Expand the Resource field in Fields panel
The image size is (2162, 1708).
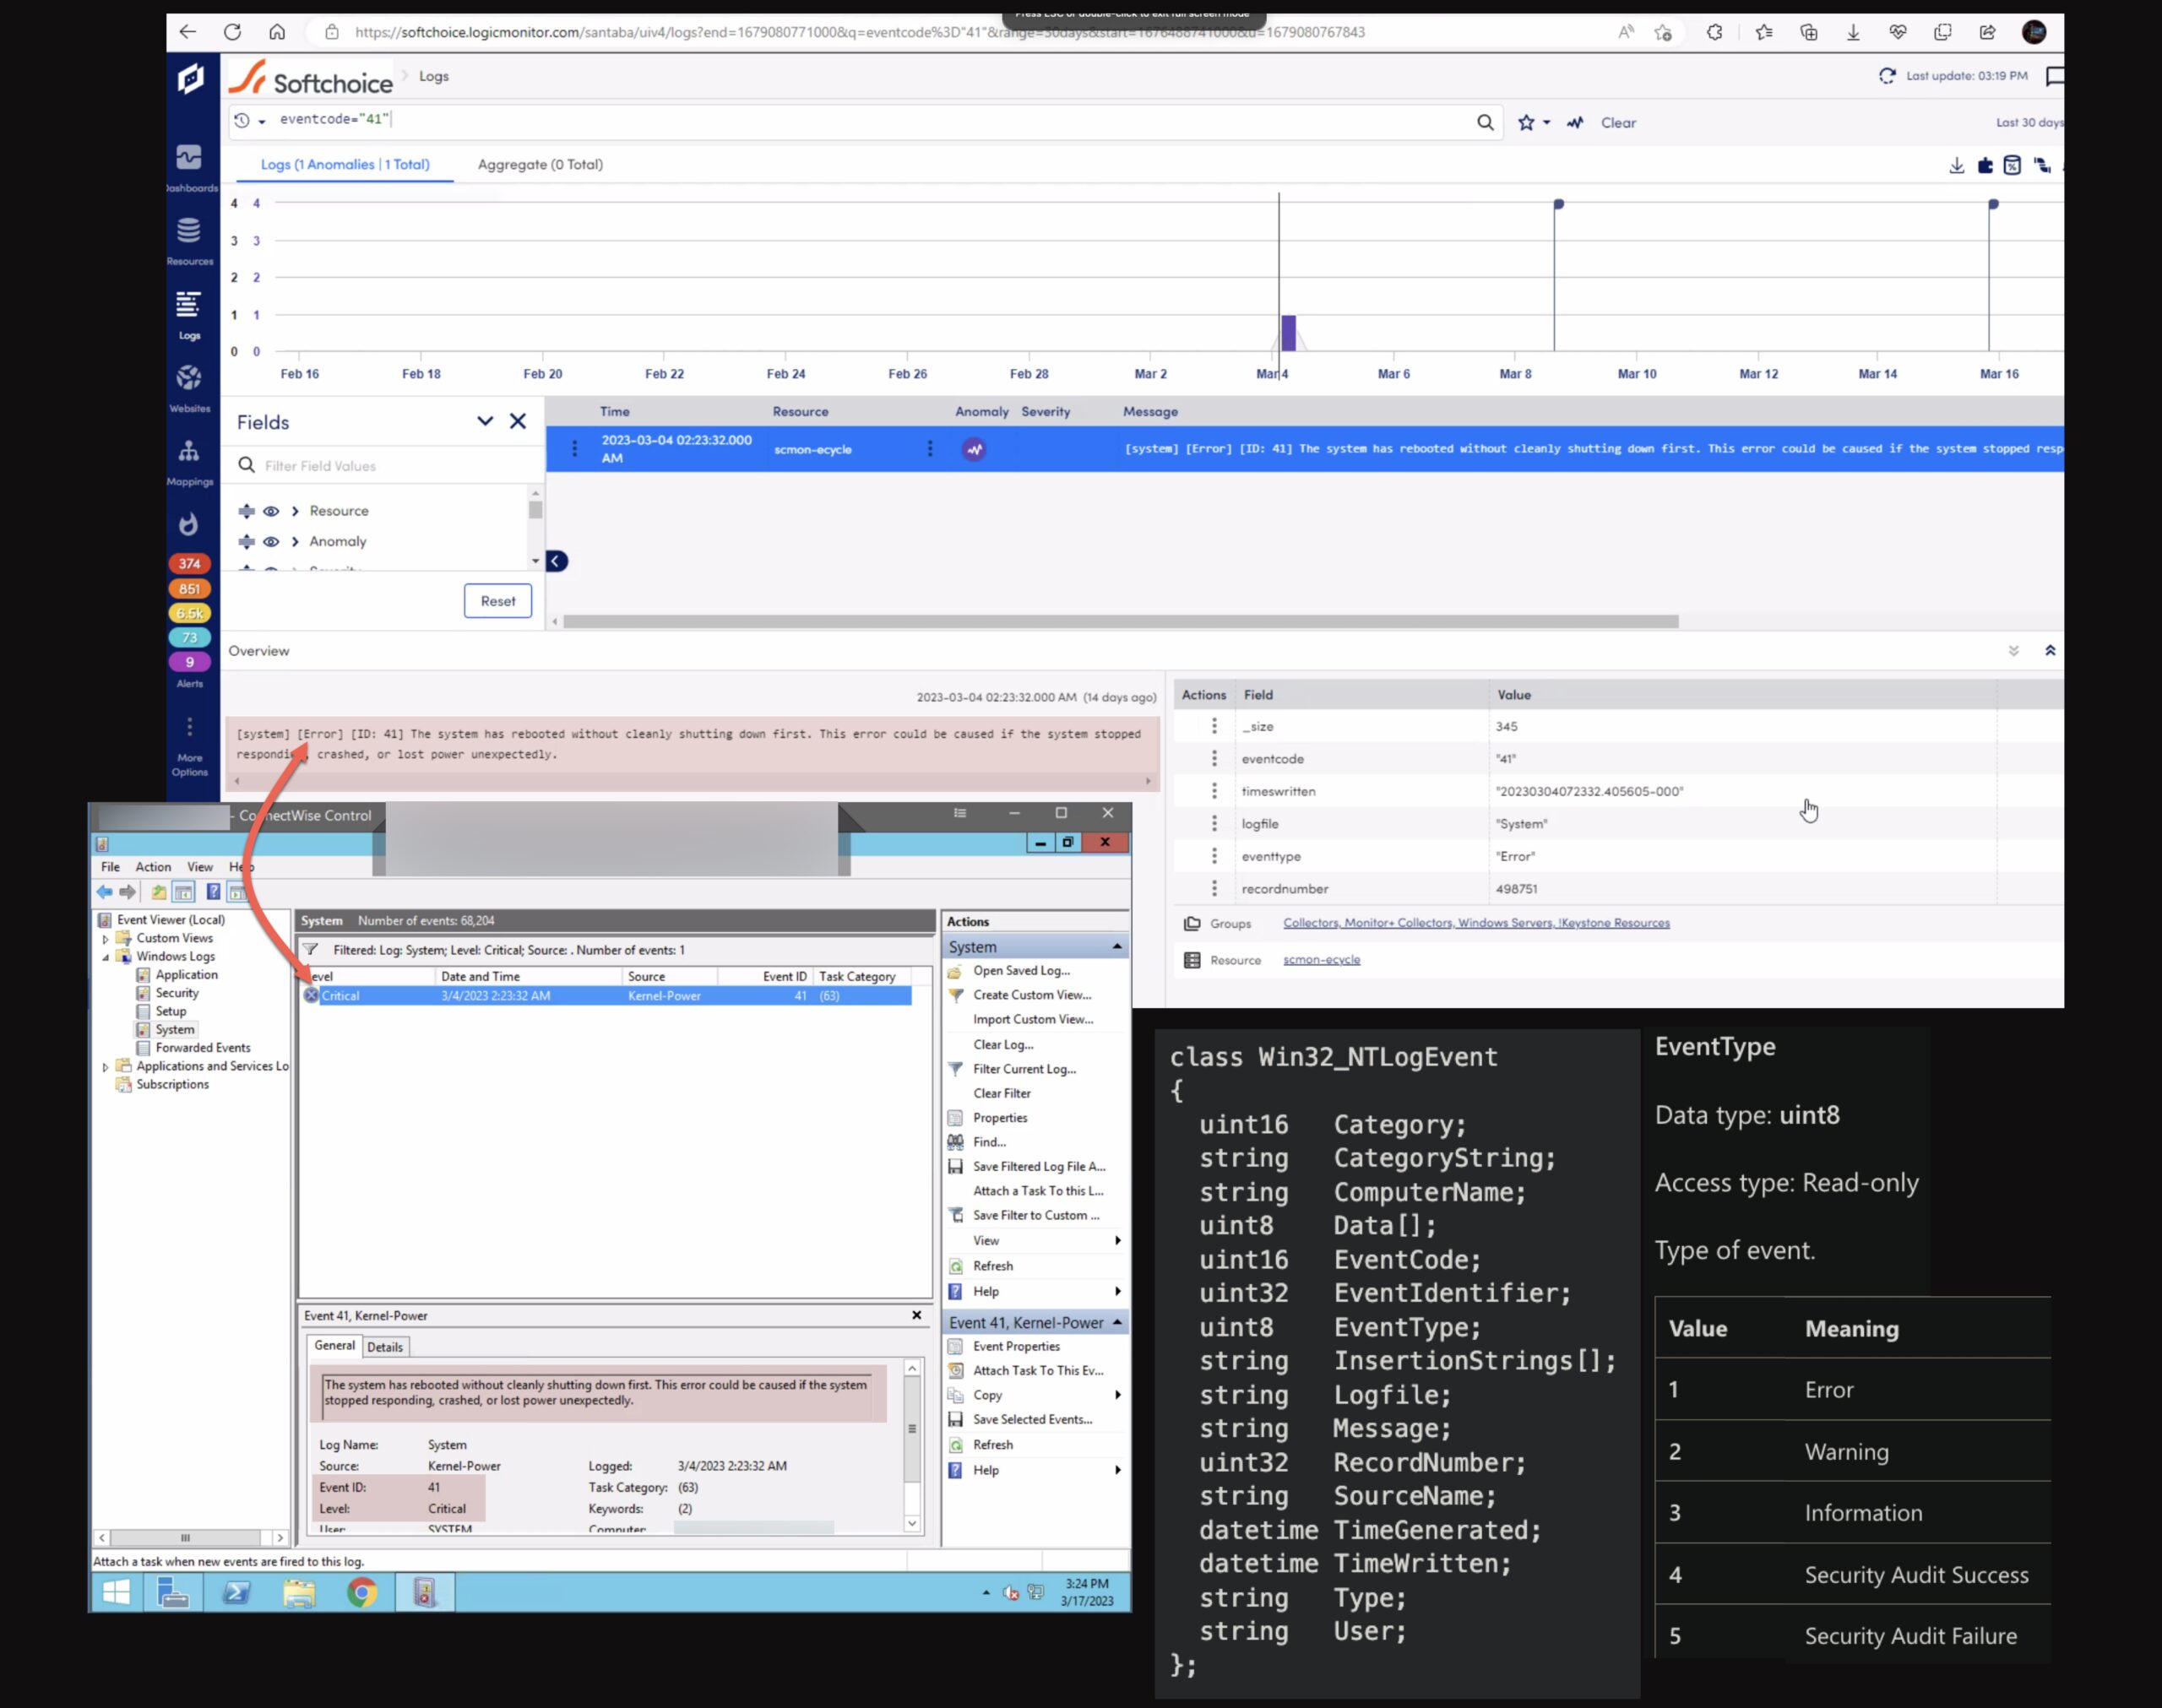pos(295,511)
